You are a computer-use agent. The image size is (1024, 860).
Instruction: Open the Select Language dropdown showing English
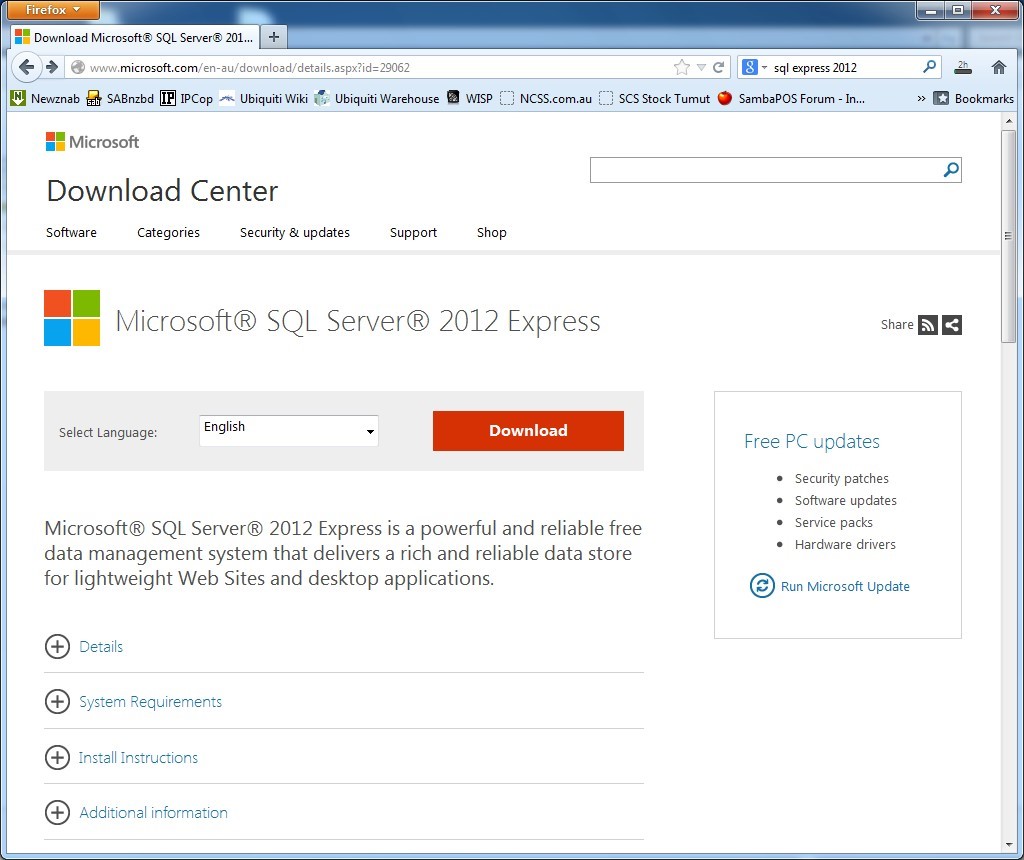pyautogui.click(x=288, y=430)
